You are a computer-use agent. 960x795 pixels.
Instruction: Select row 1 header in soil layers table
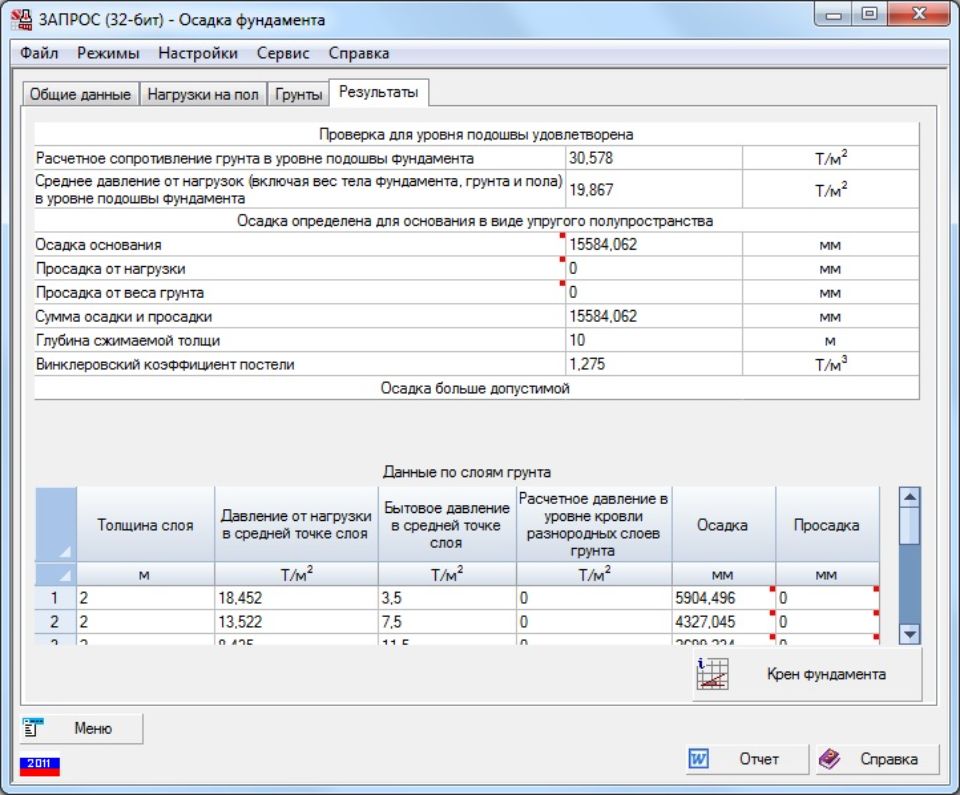click(56, 598)
